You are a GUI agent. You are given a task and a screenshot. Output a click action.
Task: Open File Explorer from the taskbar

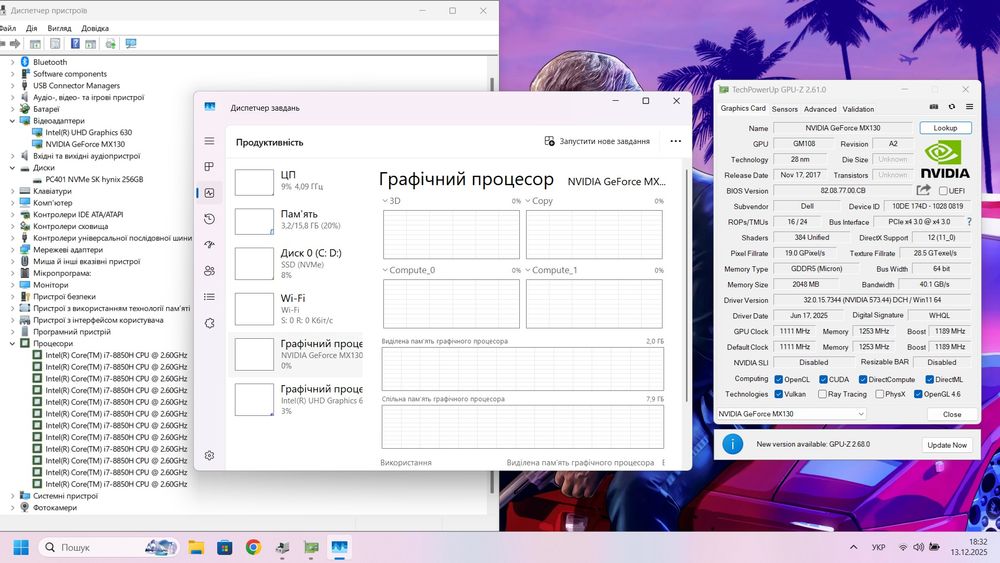click(196, 547)
